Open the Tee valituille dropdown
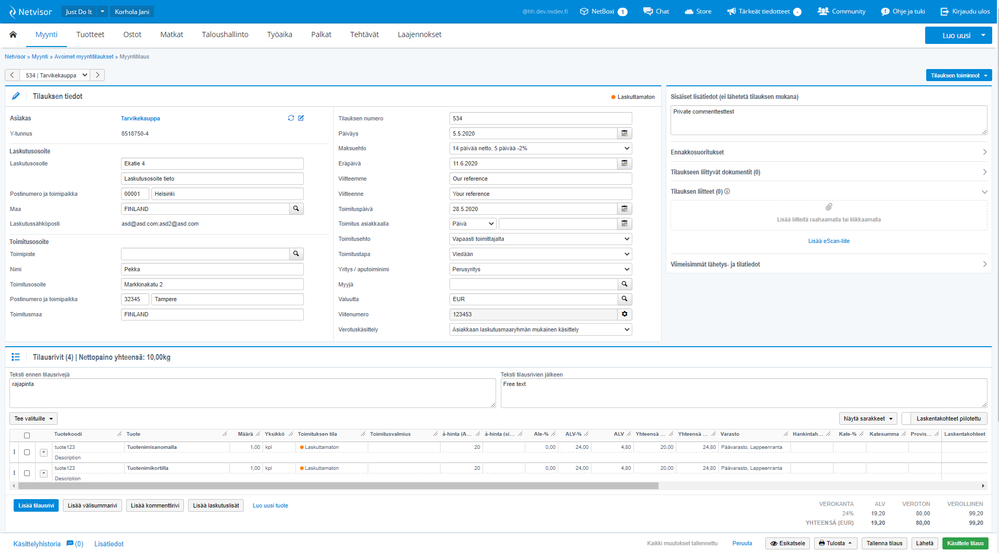999x553 pixels. tap(34, 418)
